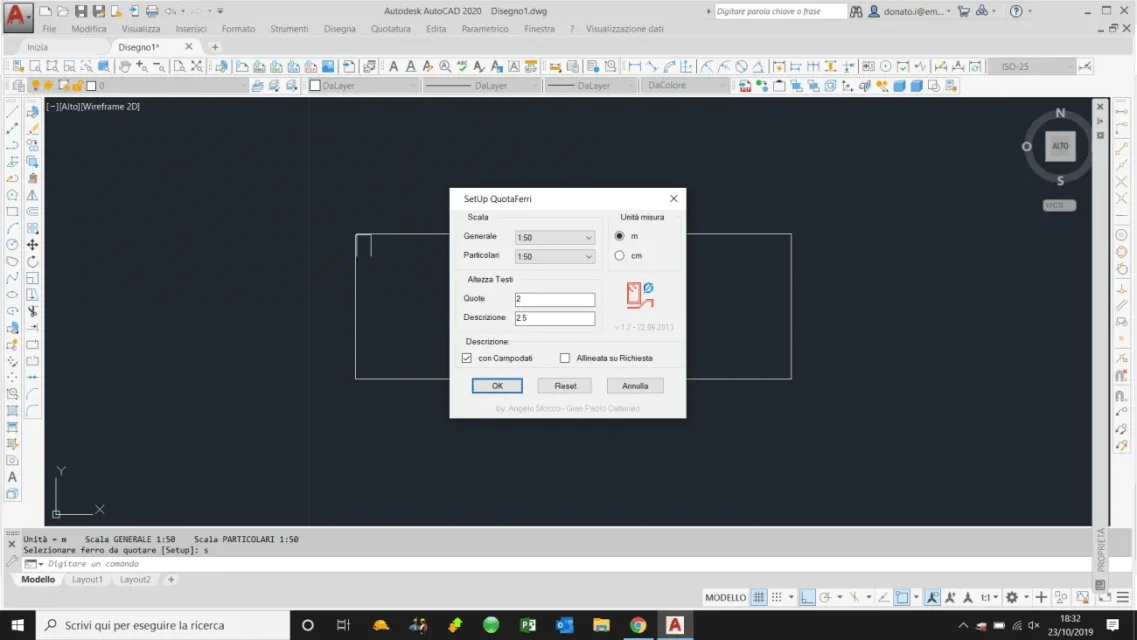Open the AutoCAD application menu logo button
The width and height of the screenshot is (1137, 640).
click(17, 16)
